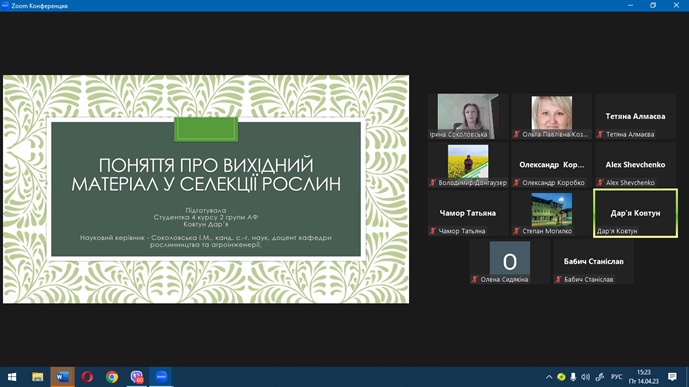Viewport: 689px width, 387px height.
Task: Show hidden system tray icons
Action: tap(549, 377)
